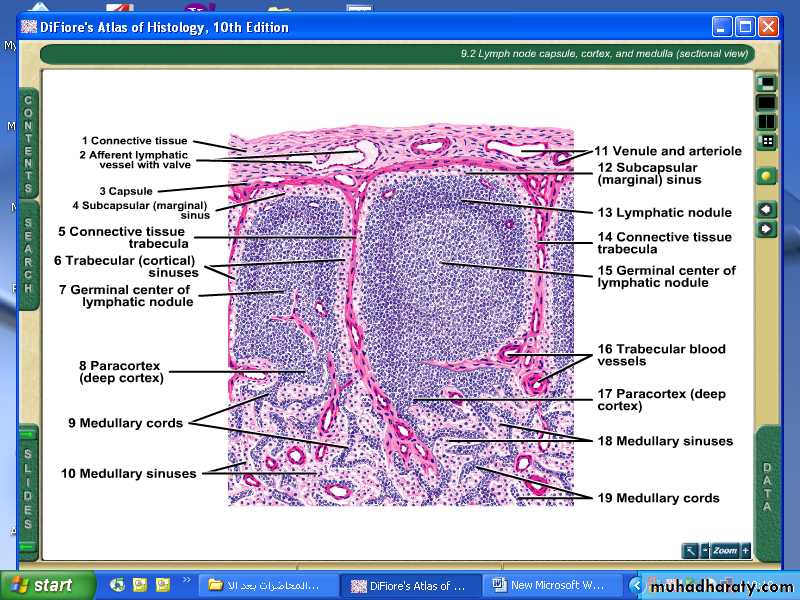Select the single black pane view icon

tap(766, 102)
